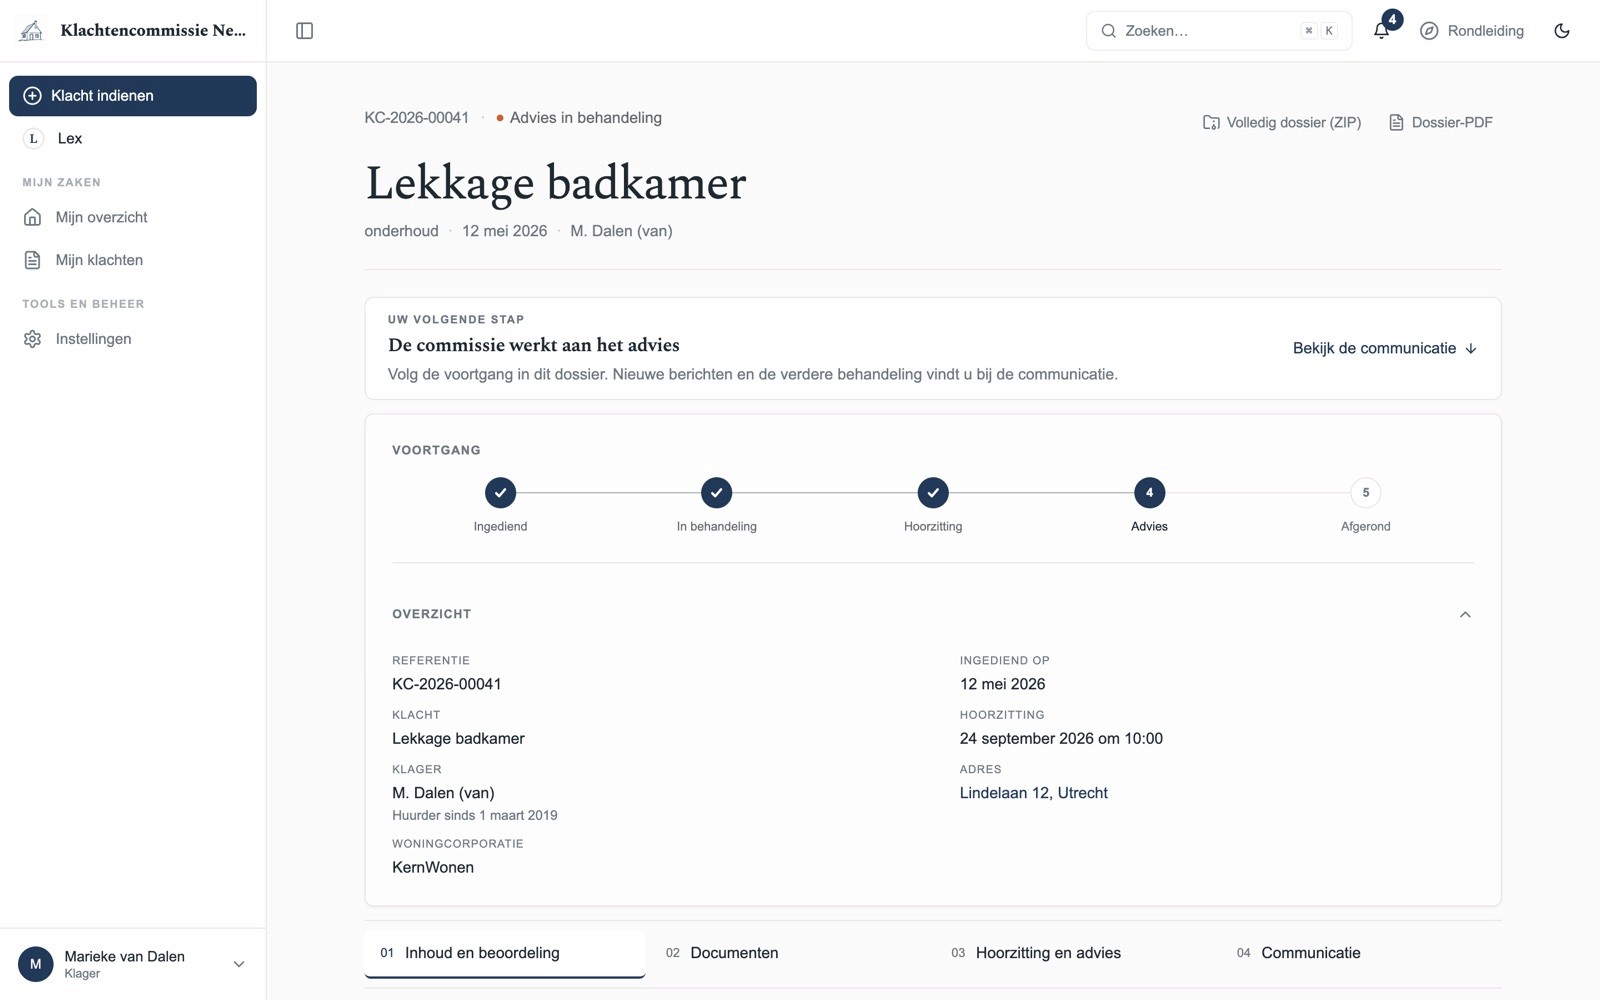Viewport: 1600px width, 1000px height.
Task: Collapse the Overzicht section chevron
Action: (x=1465, y=614)
